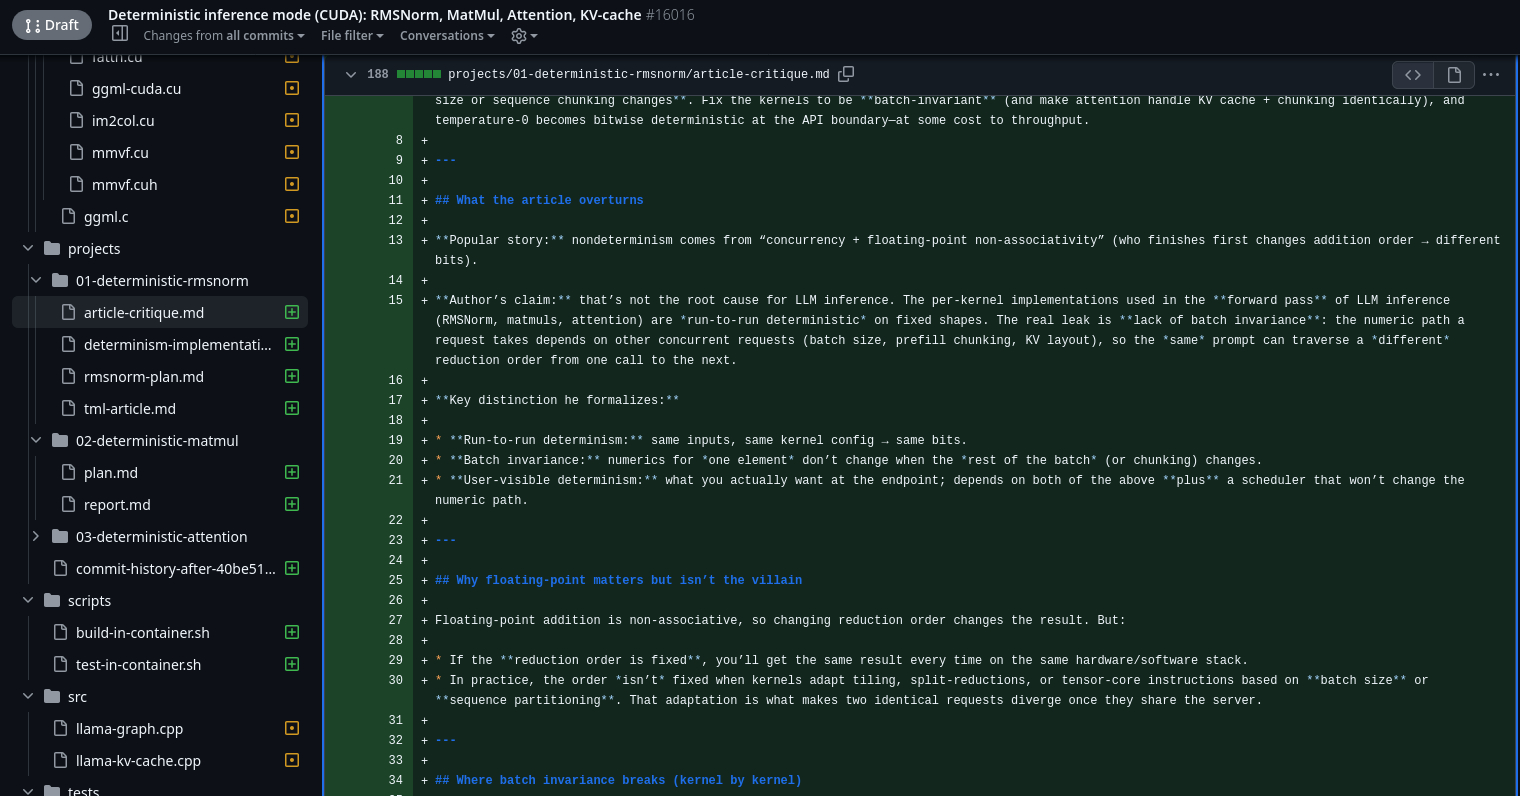This screenshot has width=1520, height=796.
Task: Click modified status icon for mmvf.cuh
Action: click(x=292, y=185)
